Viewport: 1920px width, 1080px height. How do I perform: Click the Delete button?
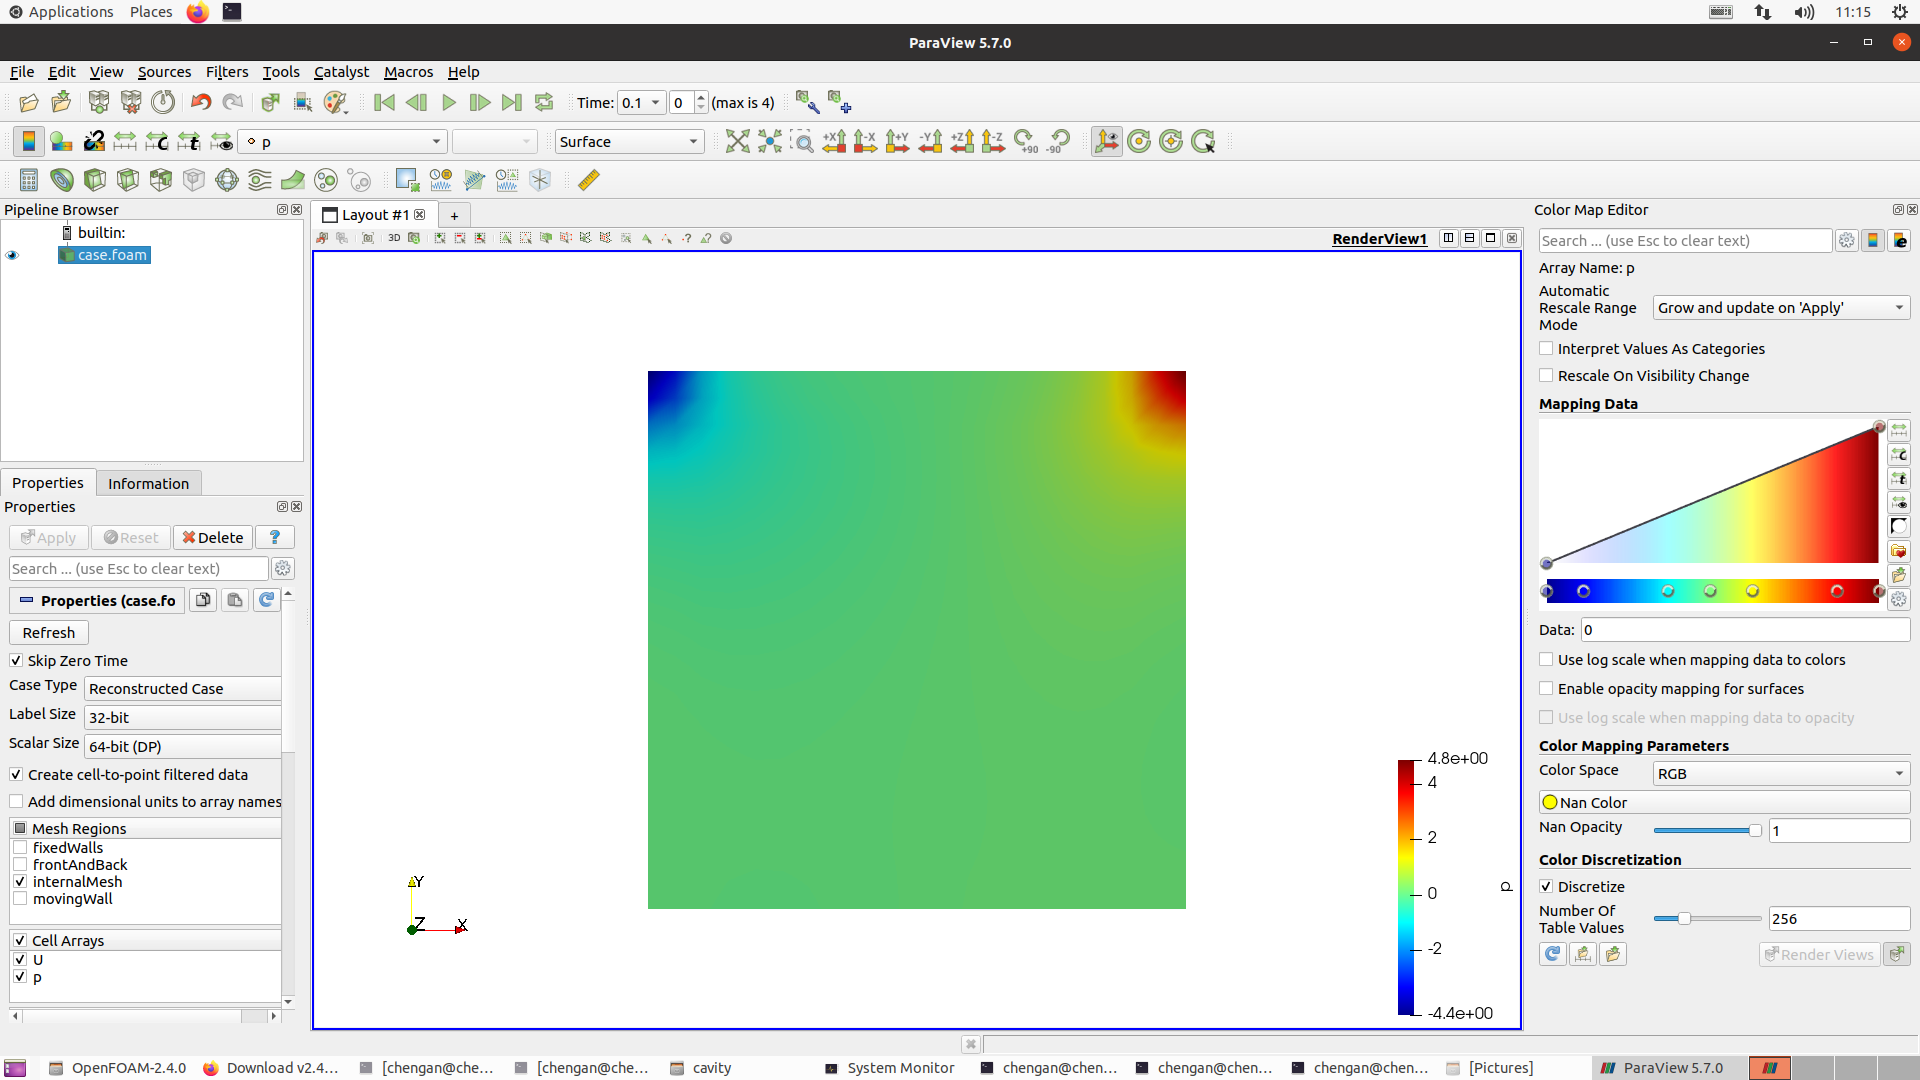pos(212,538)
